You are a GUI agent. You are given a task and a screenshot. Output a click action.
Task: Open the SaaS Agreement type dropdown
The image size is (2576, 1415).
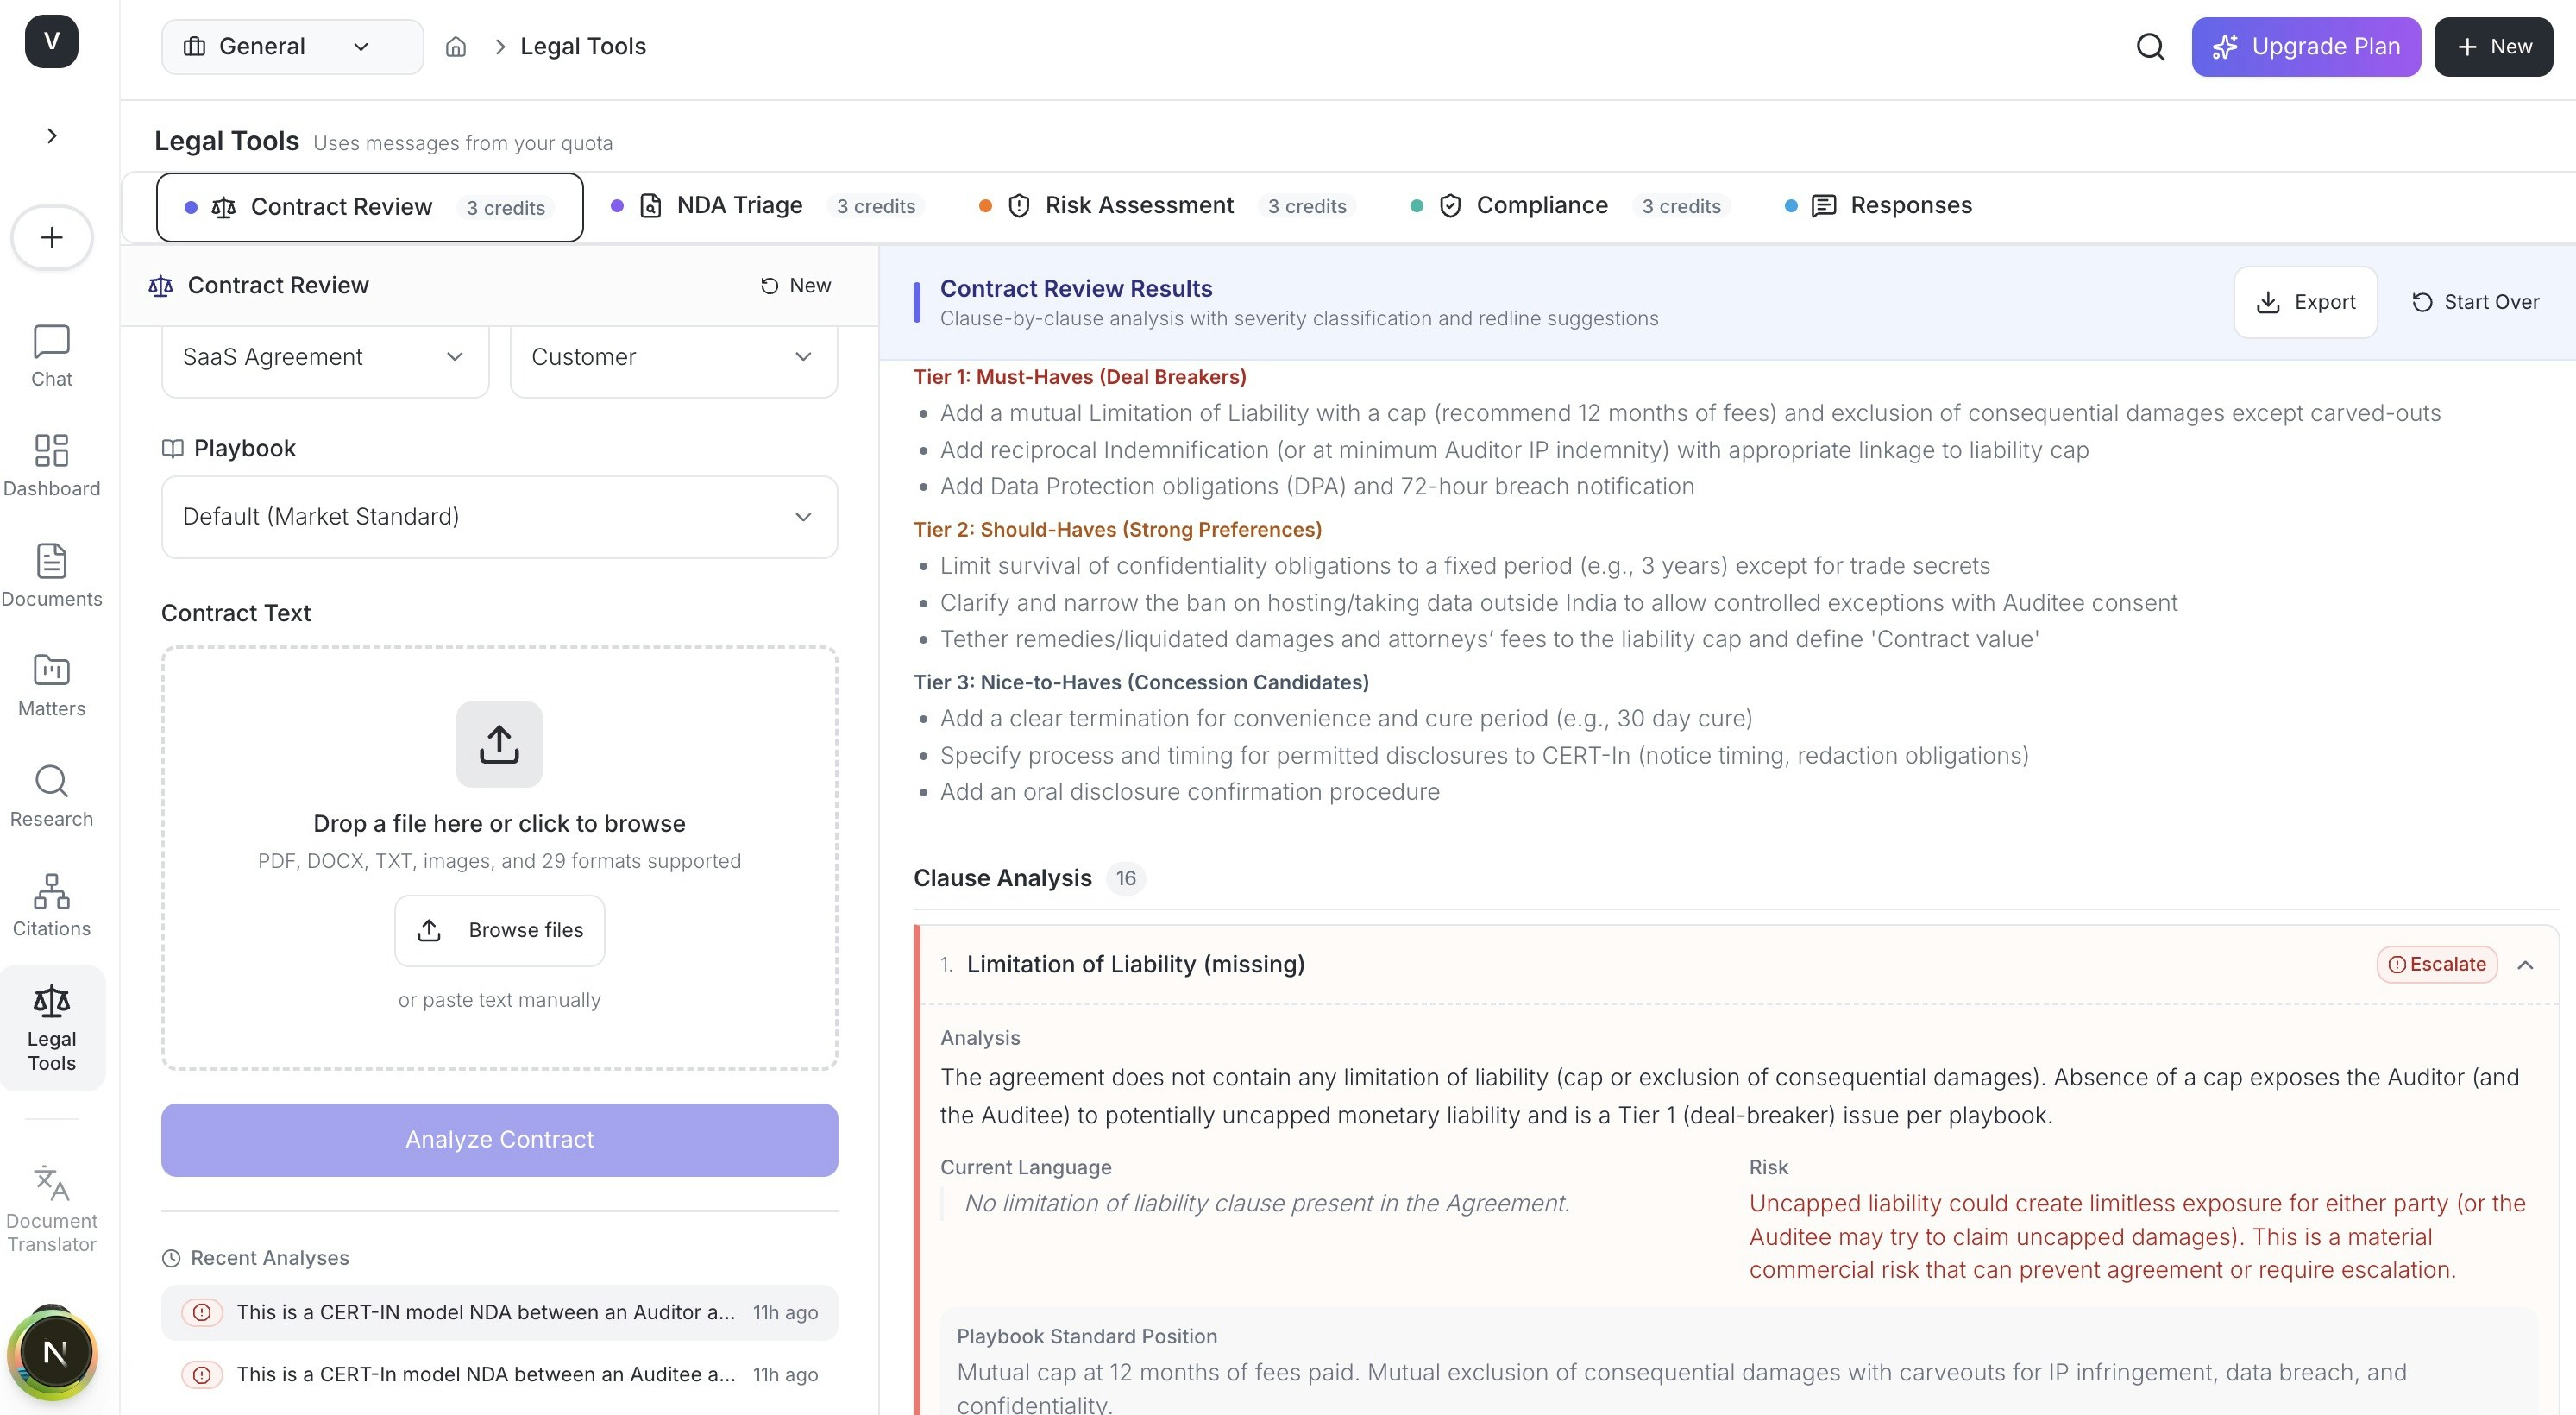(325, 357)
